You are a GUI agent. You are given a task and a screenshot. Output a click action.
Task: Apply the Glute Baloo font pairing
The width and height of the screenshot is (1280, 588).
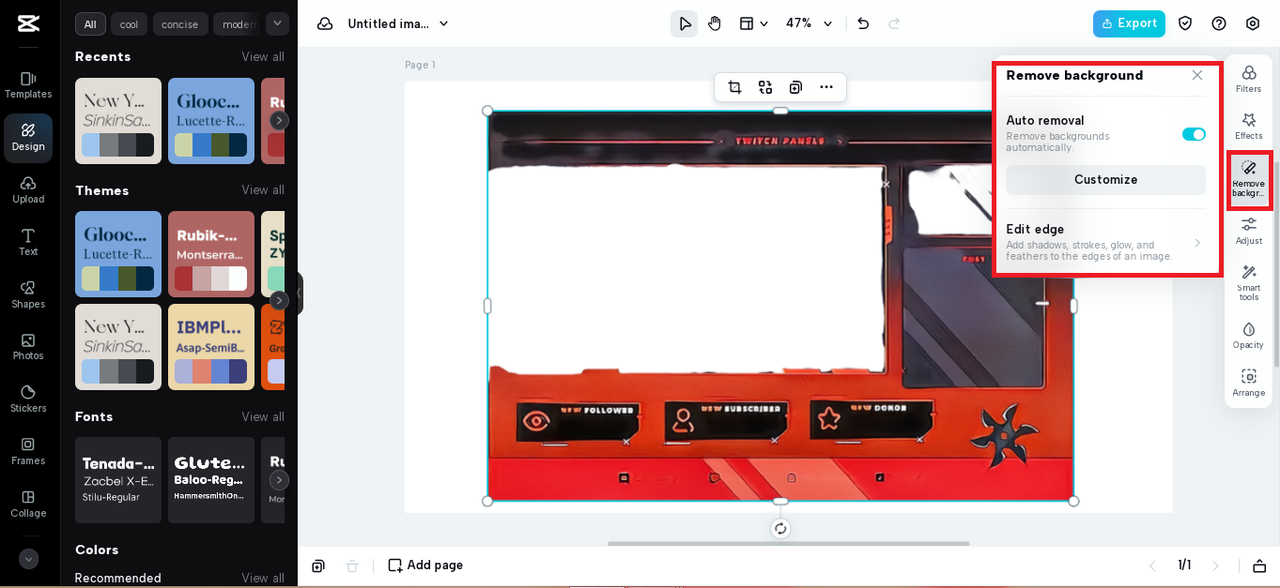pos(211,480)
